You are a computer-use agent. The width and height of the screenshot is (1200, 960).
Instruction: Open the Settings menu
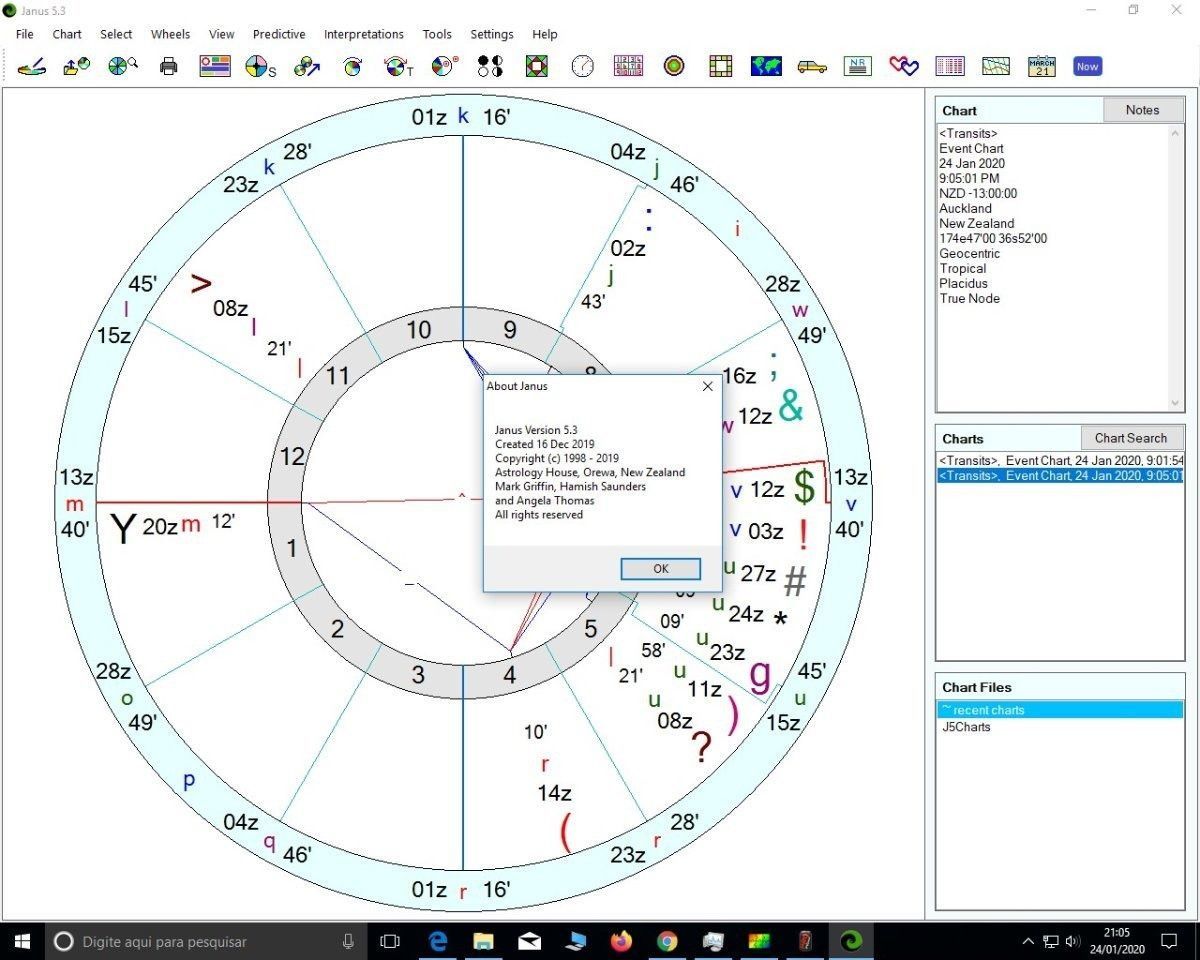pos(492,34)
